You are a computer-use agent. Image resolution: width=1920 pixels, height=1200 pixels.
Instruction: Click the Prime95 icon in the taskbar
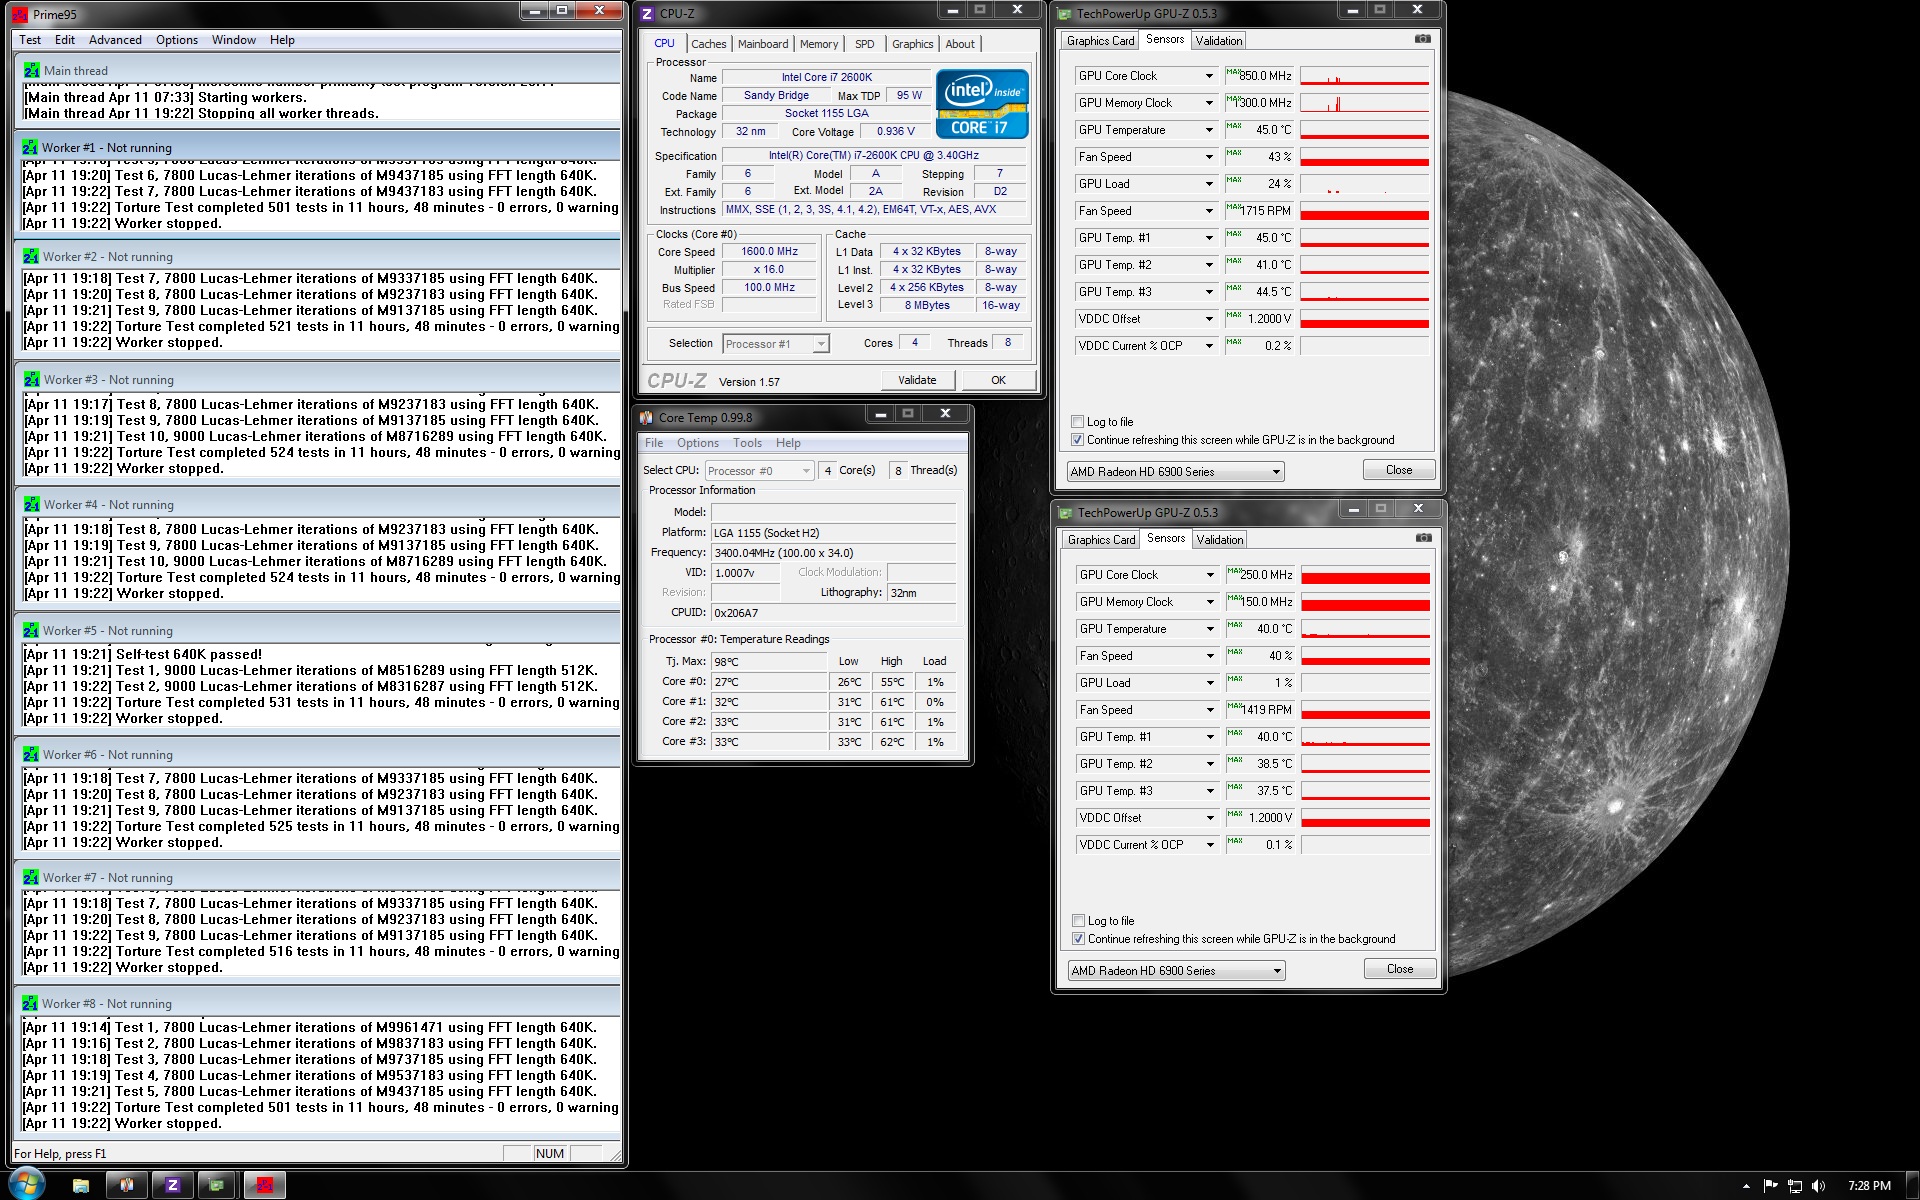pyautogui.click(x=264, y=1185)
